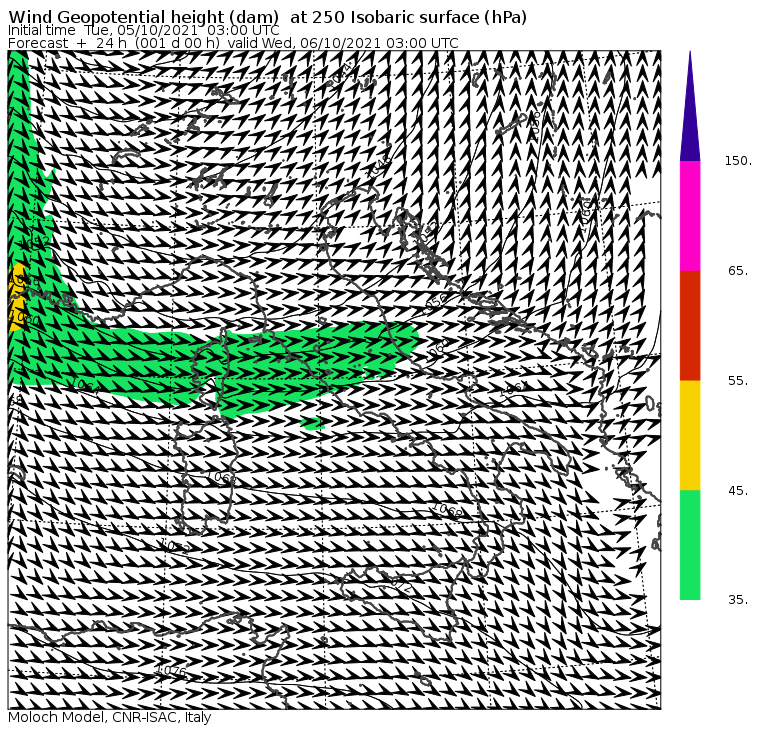Click the 'Forecast + 24 h' valid time line
The height and width of the screenshot is (731, 760).
233,43
